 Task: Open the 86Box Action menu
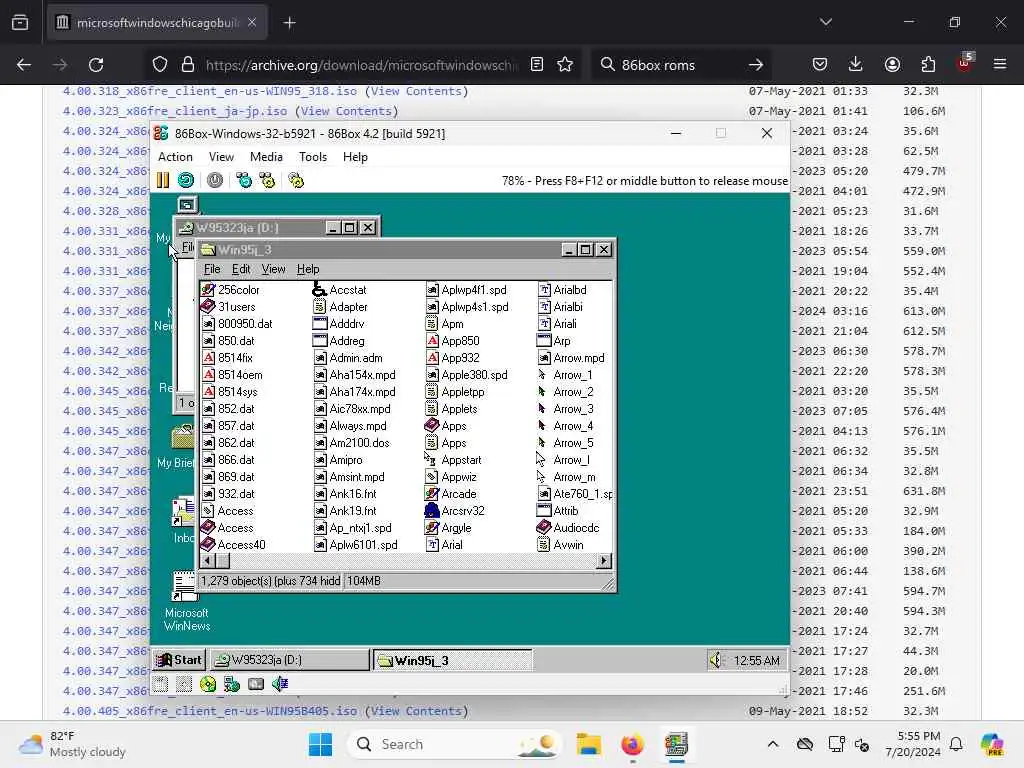click(175, 157)
